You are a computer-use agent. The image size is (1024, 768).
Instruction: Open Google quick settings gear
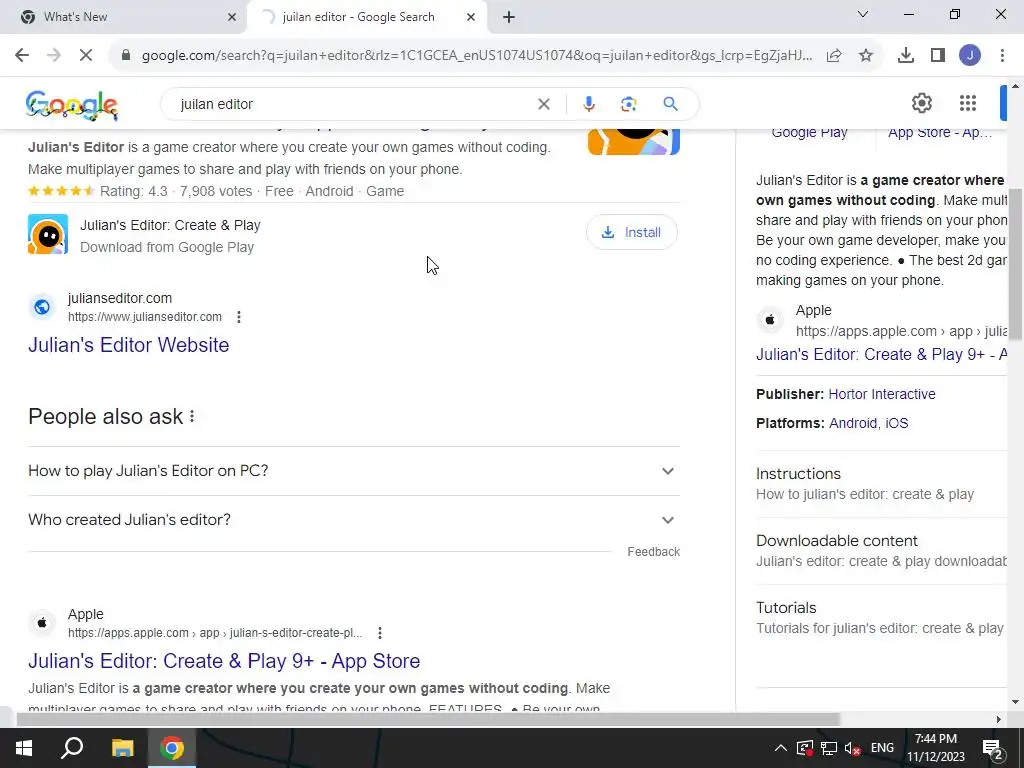tap(921, 103)
